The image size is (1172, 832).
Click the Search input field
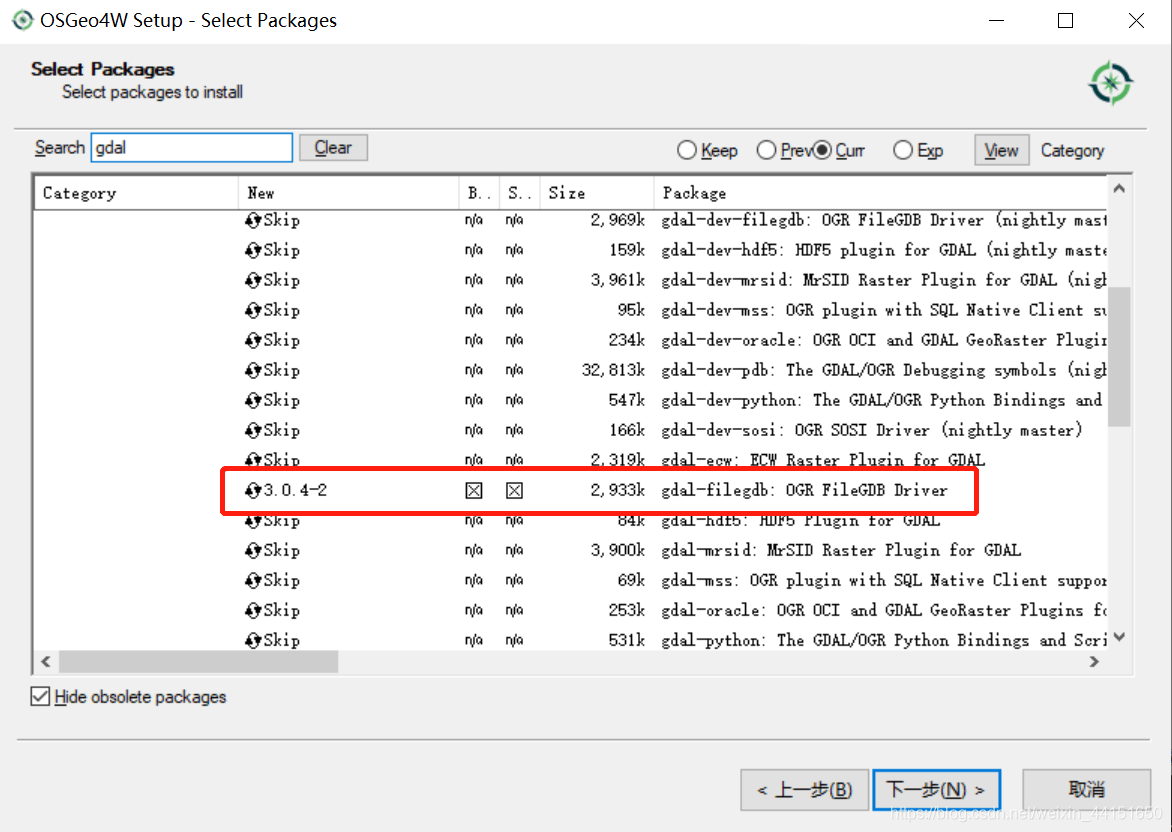tap(192, 148)
